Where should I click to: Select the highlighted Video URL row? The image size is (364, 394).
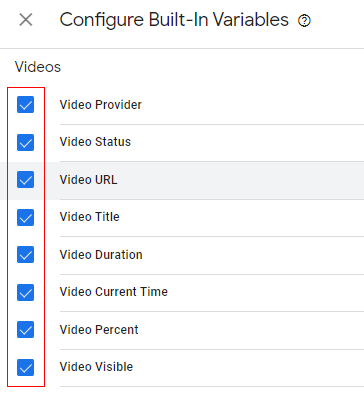point(182,181)
